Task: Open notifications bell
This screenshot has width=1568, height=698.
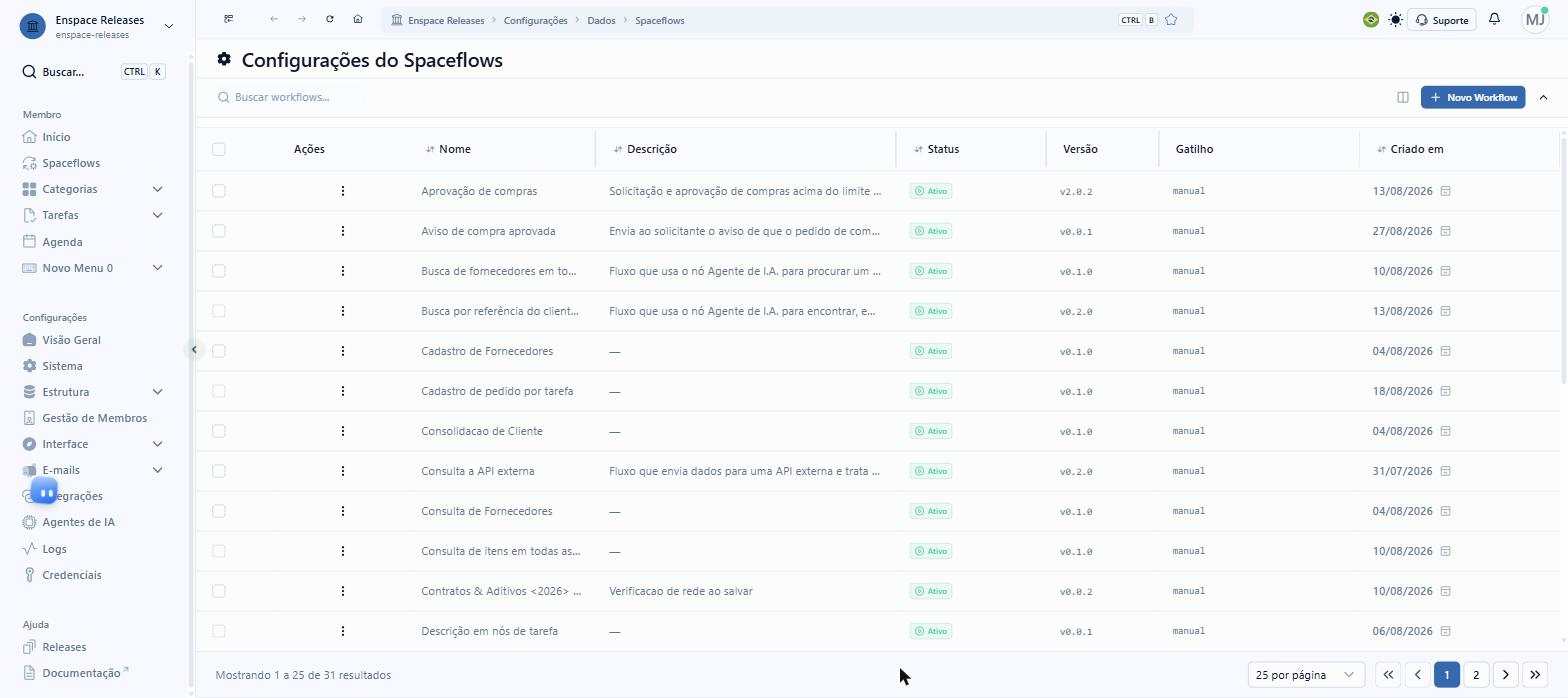Action: [1495, 19]
